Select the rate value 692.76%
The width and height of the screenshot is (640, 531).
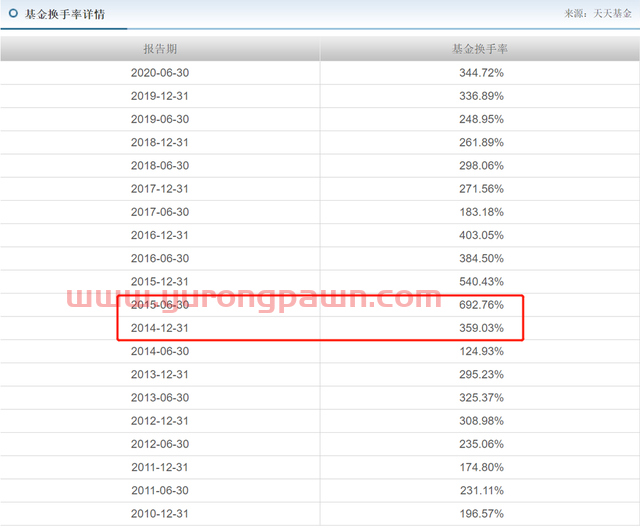coord(481,305)
